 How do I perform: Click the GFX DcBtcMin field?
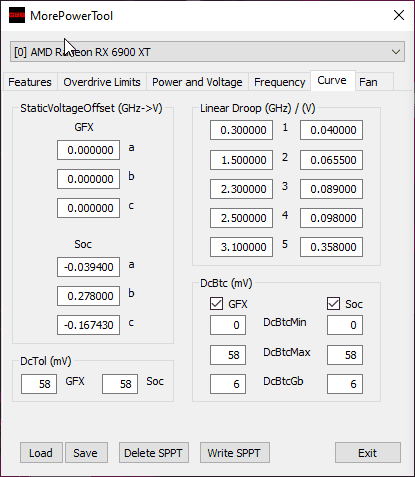228,325
